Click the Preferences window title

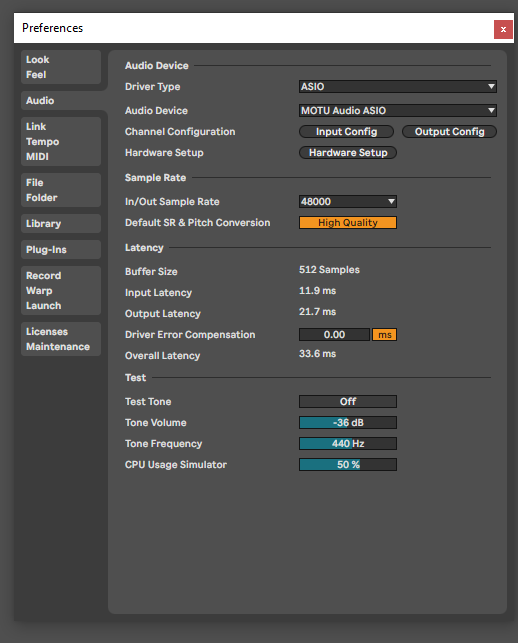(x=52, y=28)
